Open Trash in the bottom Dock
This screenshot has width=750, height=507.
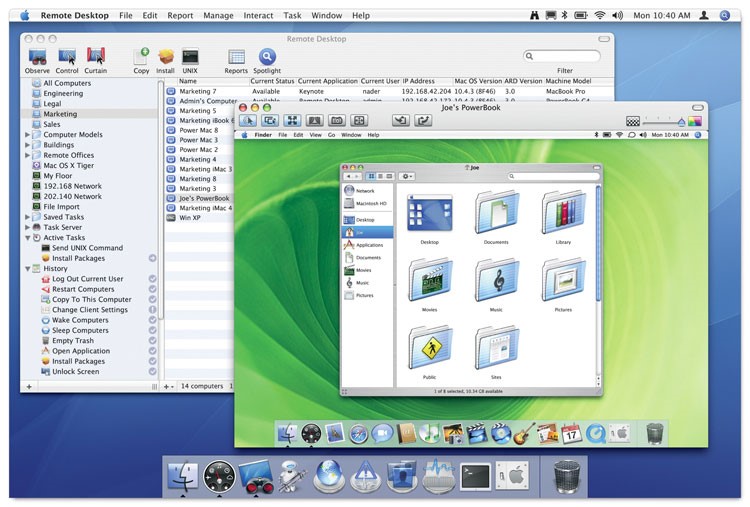566,476
